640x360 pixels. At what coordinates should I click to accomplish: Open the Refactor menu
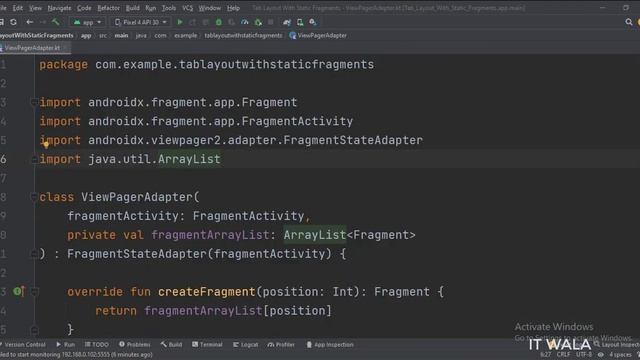coord(109,8)
